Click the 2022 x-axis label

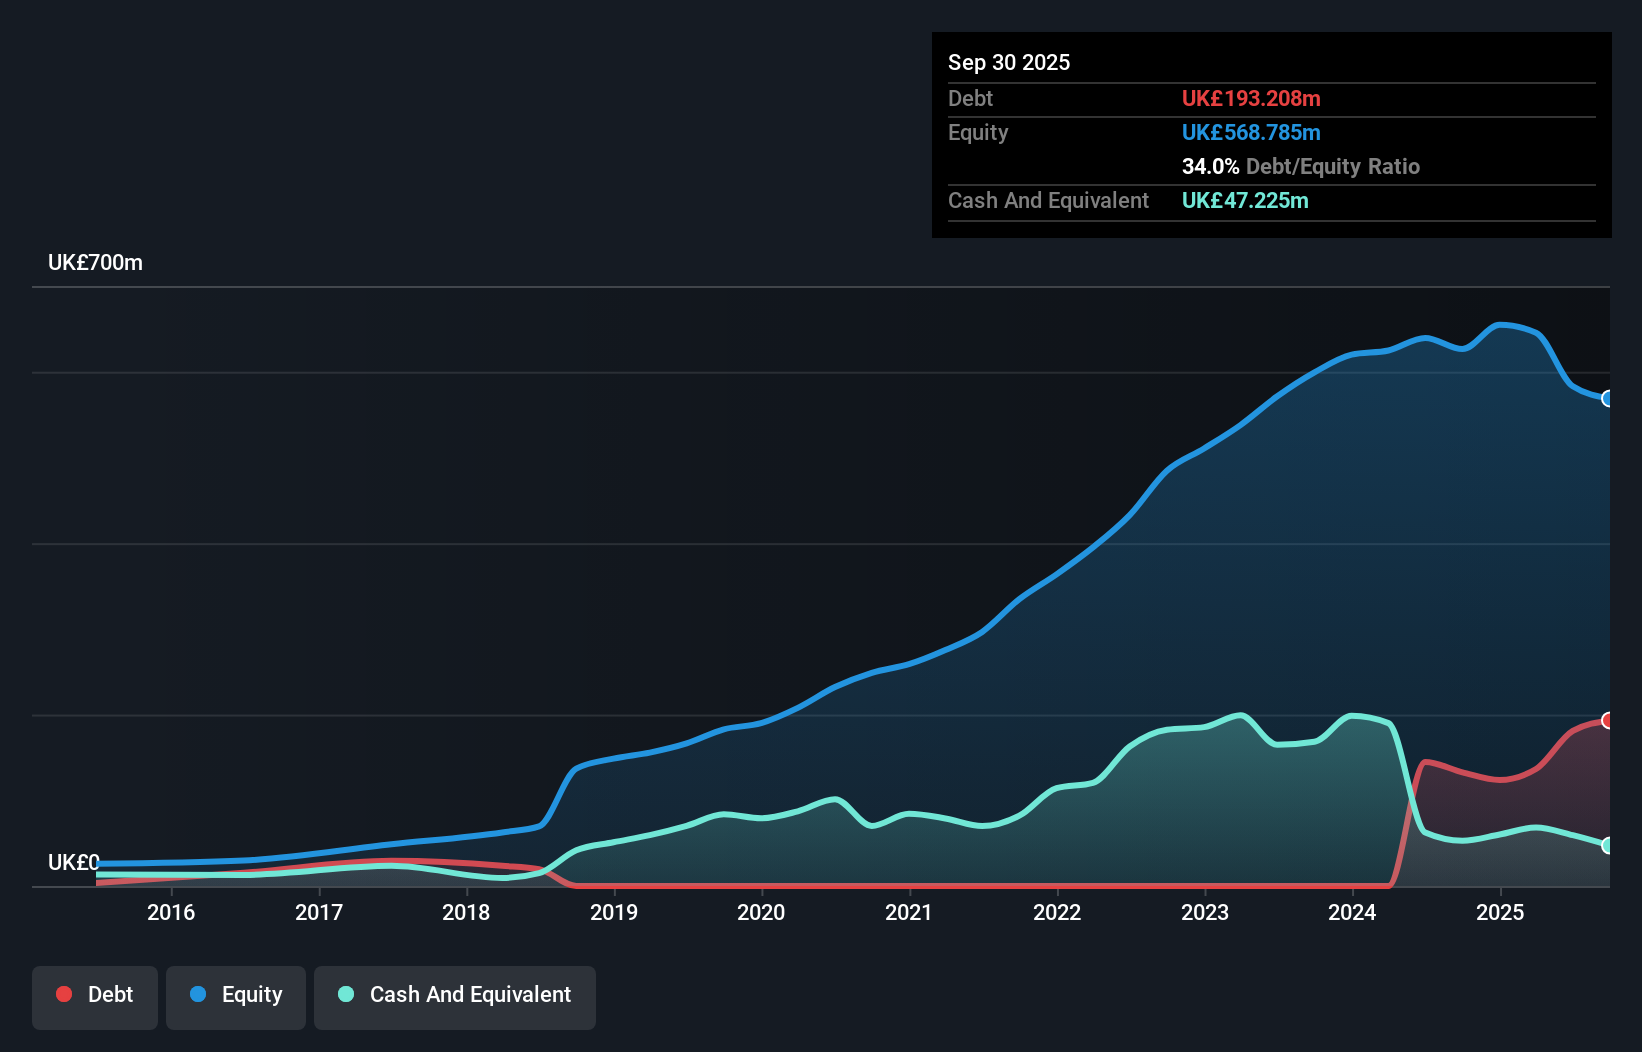click(x=1057, y=912)
